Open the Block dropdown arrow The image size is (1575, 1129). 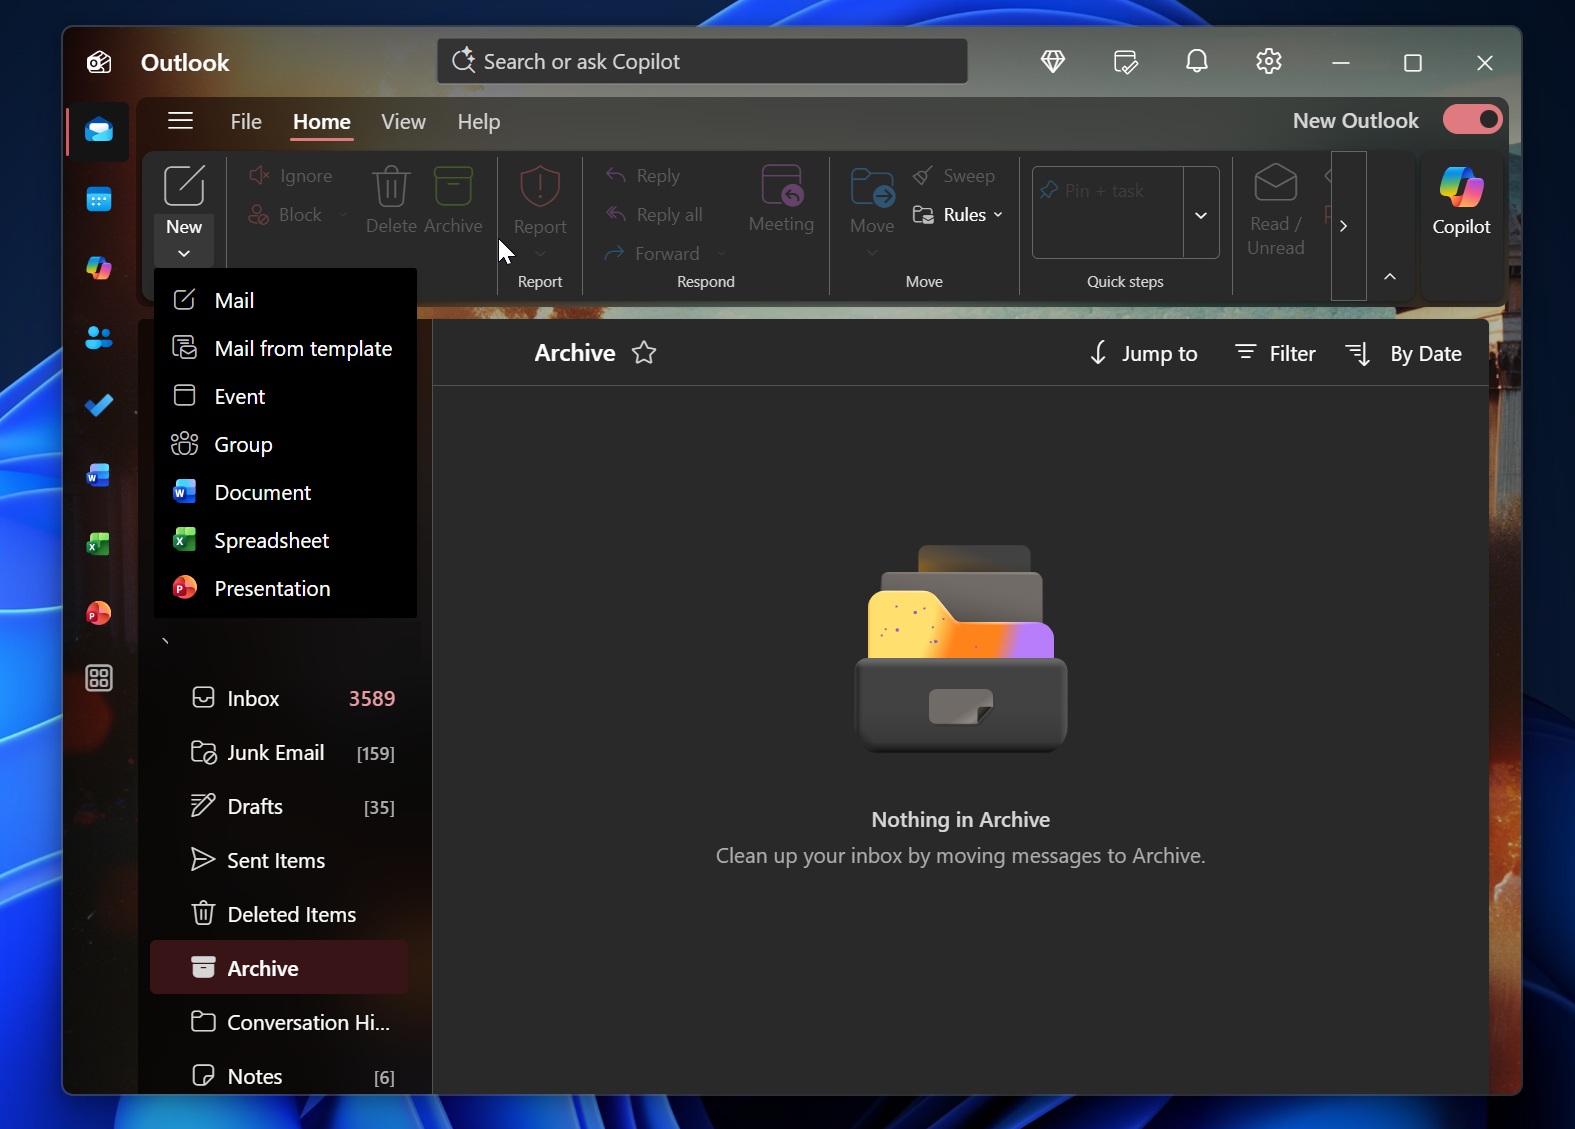343,215
